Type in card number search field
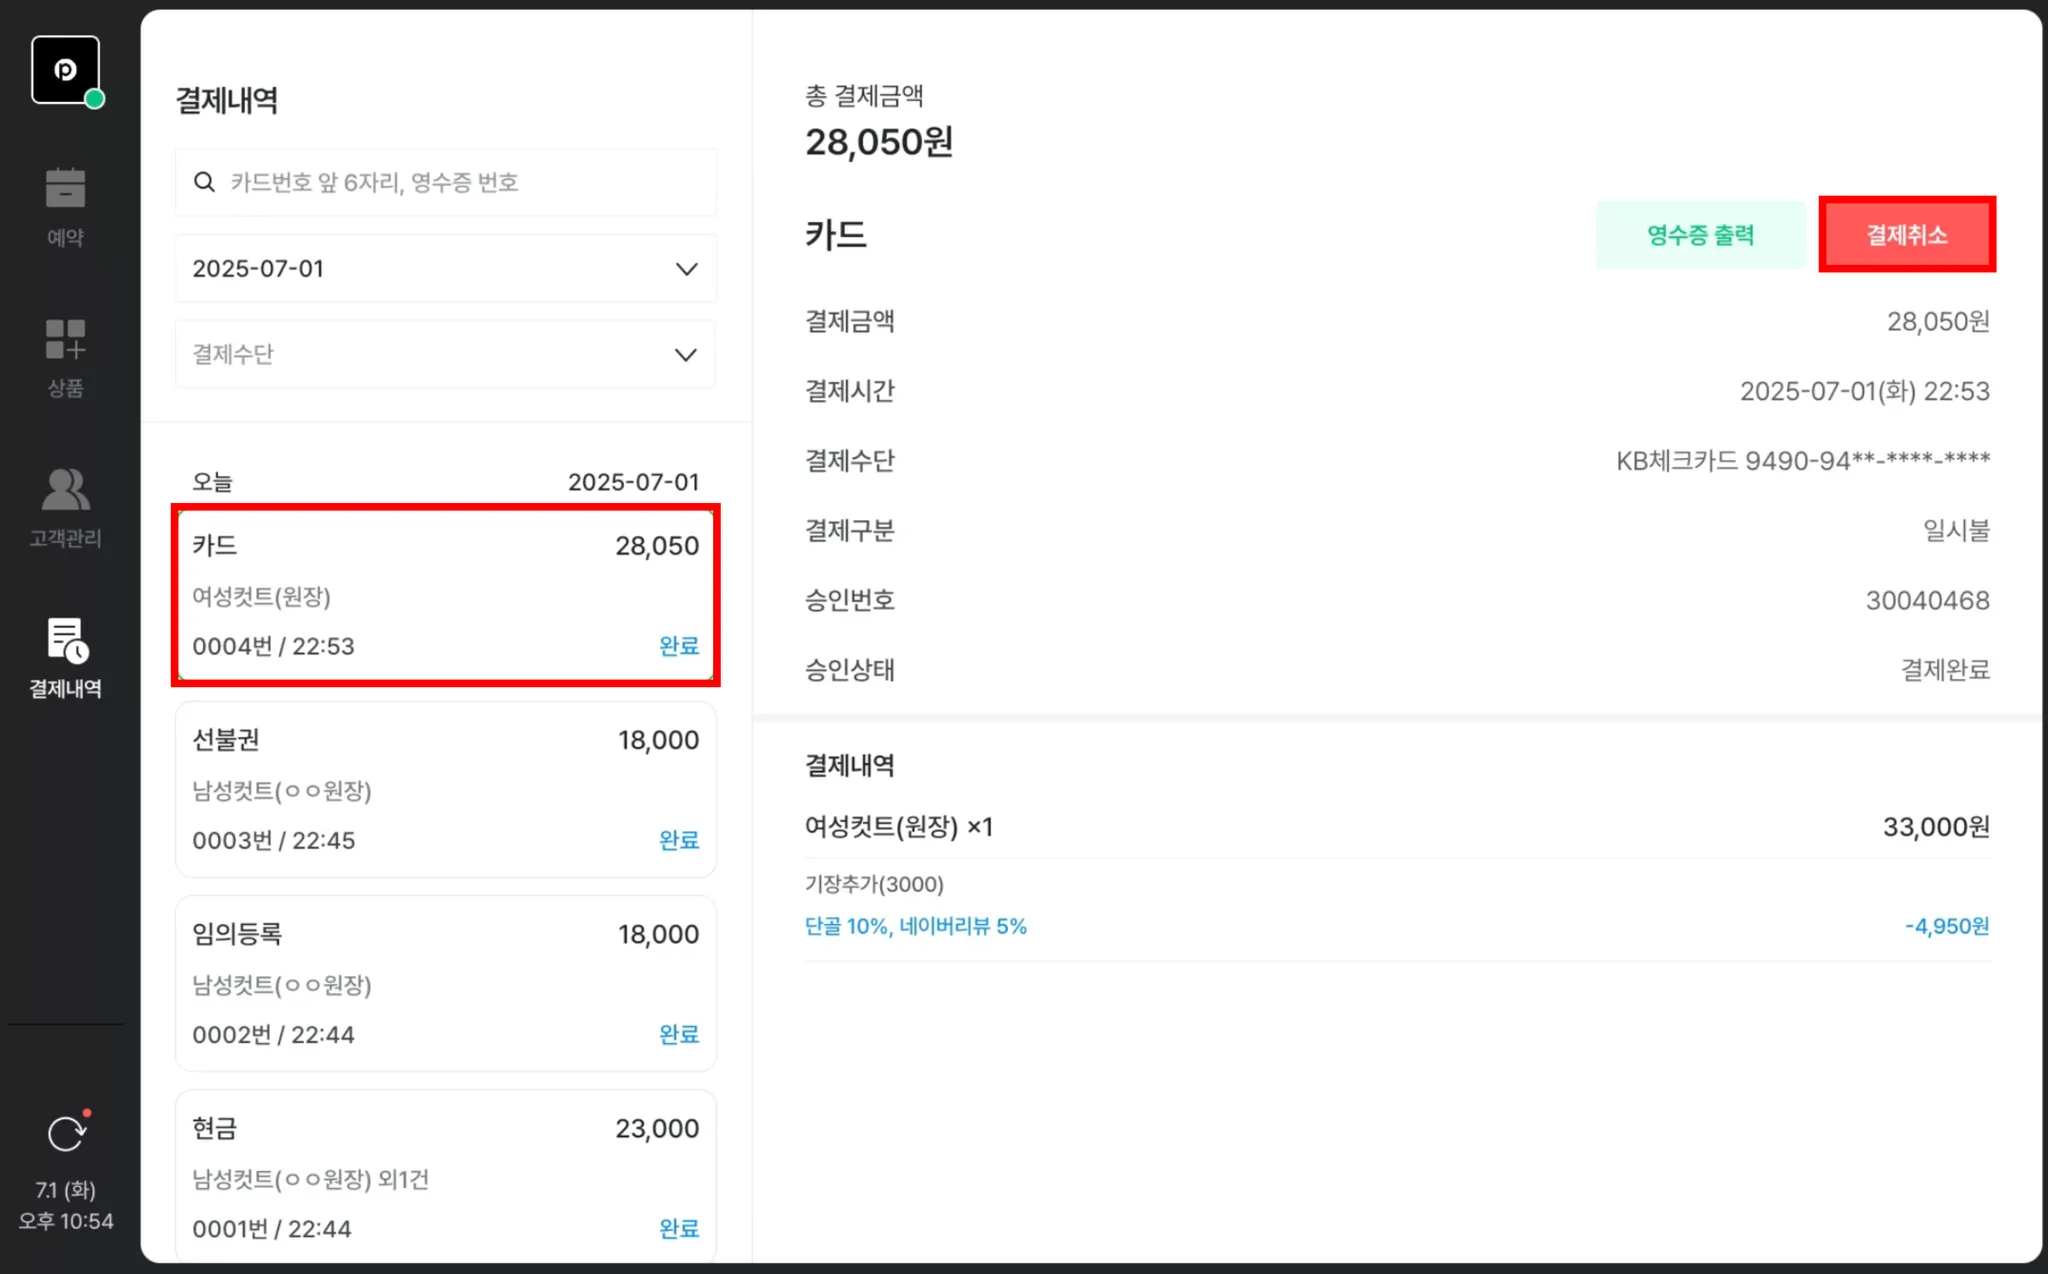The width and height of the screenshot is (2048, 1274). click(460, 182)
